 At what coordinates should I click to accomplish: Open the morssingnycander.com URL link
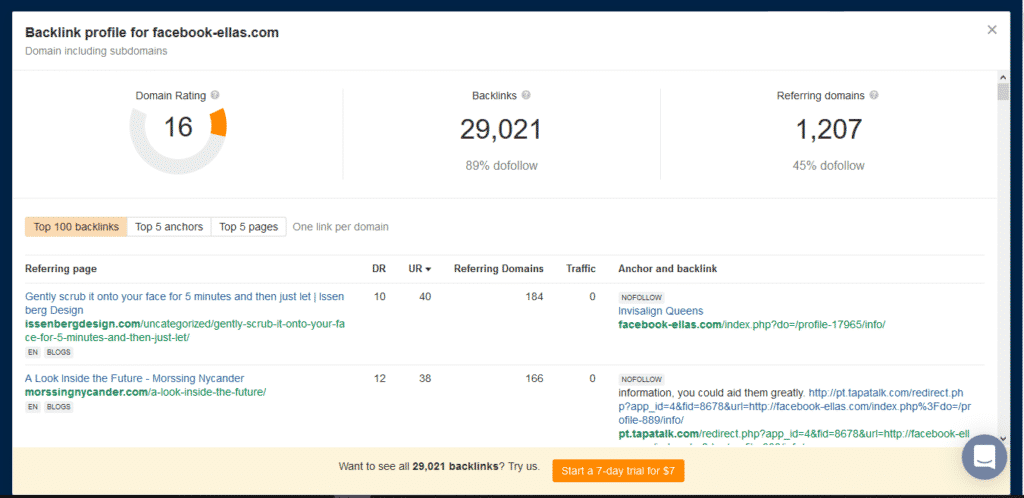coord(146,392)
